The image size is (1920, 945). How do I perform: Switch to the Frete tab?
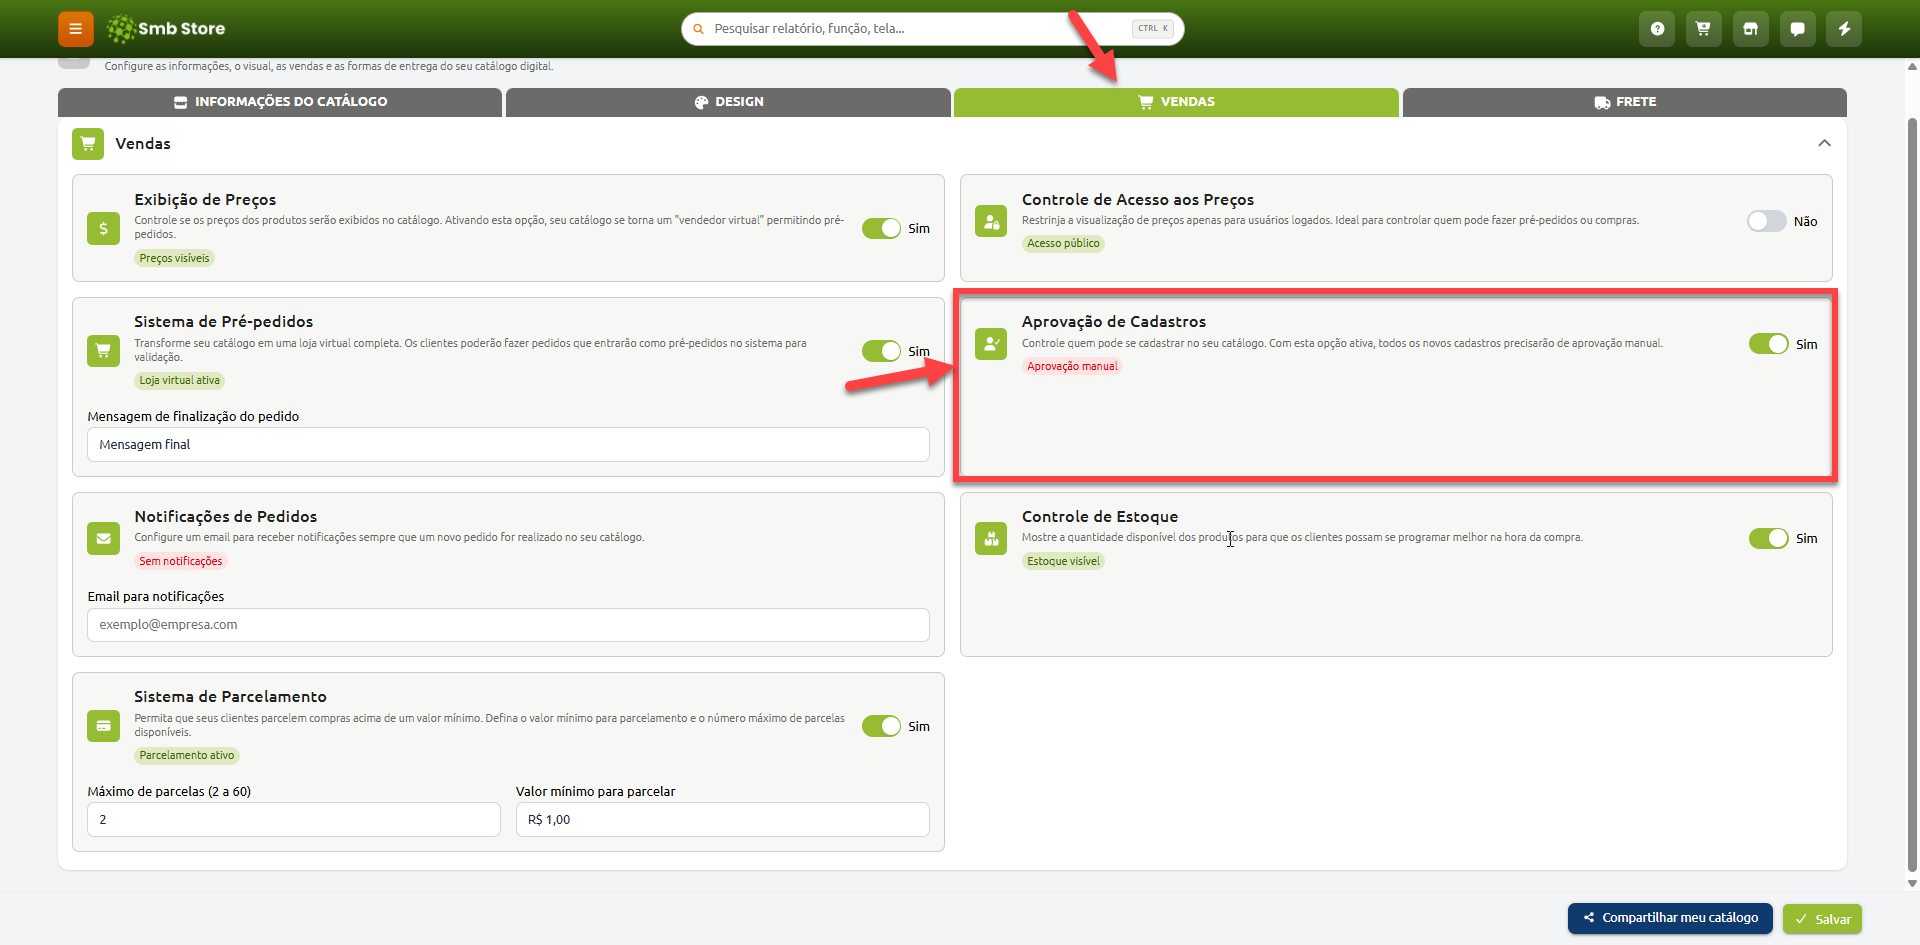(x=1625, y=102)
